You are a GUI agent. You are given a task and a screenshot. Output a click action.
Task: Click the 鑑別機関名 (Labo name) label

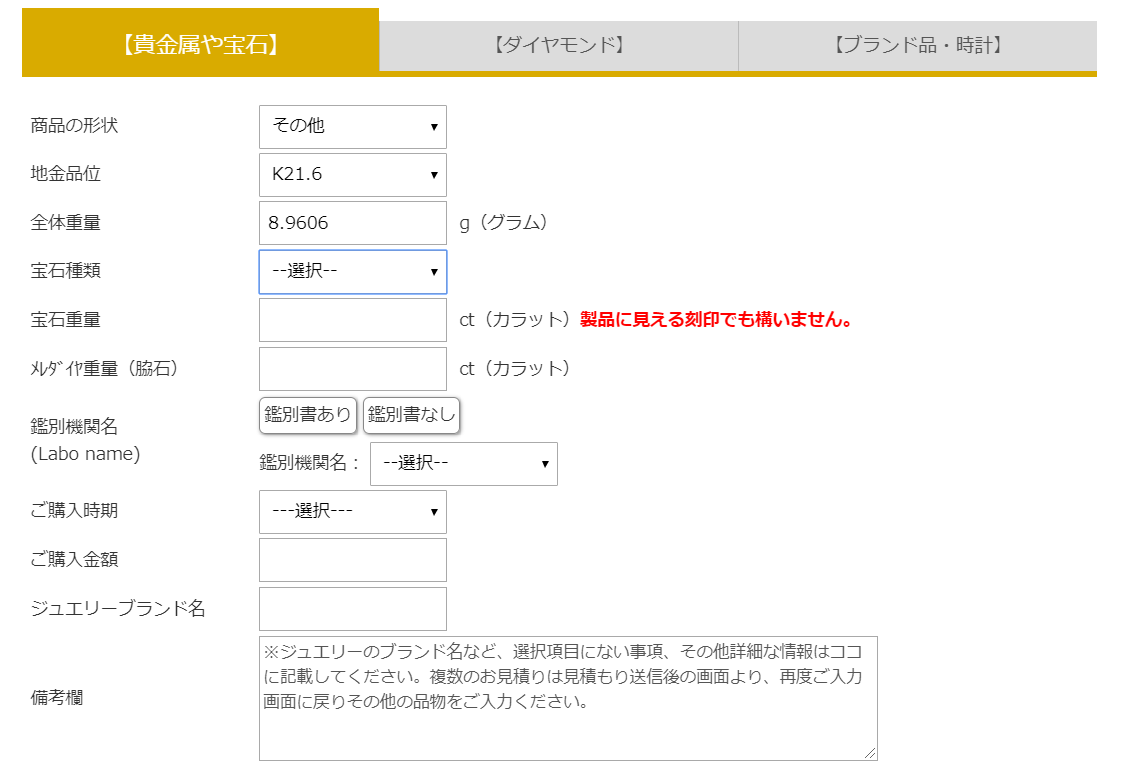click(x=85, y=440)
